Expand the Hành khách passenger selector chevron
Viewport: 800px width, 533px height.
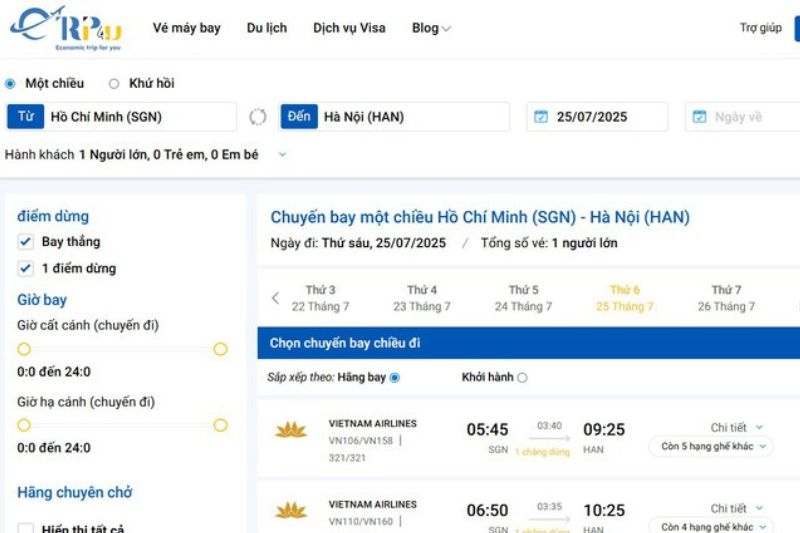pos(282,155)
